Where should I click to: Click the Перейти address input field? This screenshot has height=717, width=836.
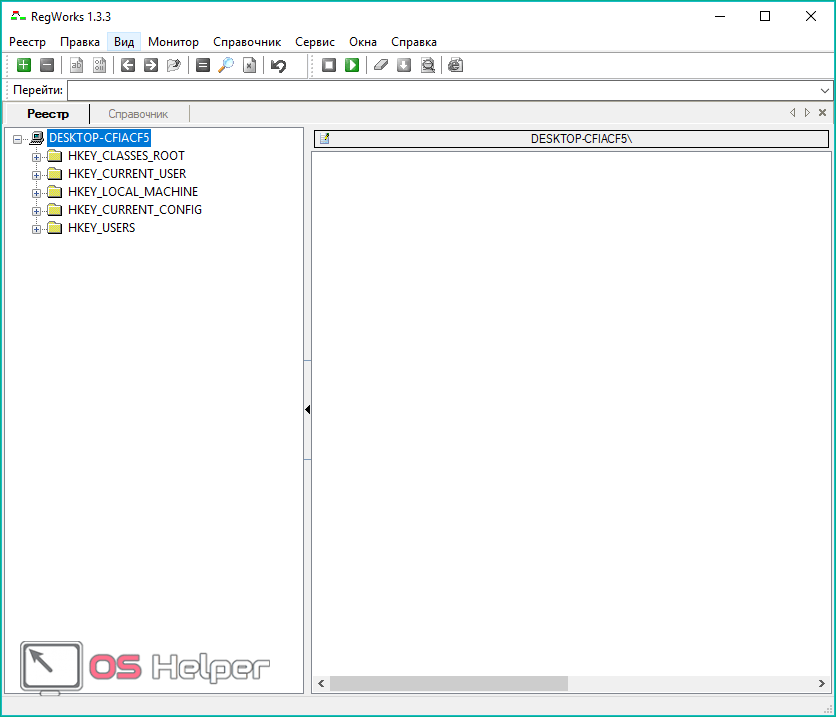[x=440, y=91]
